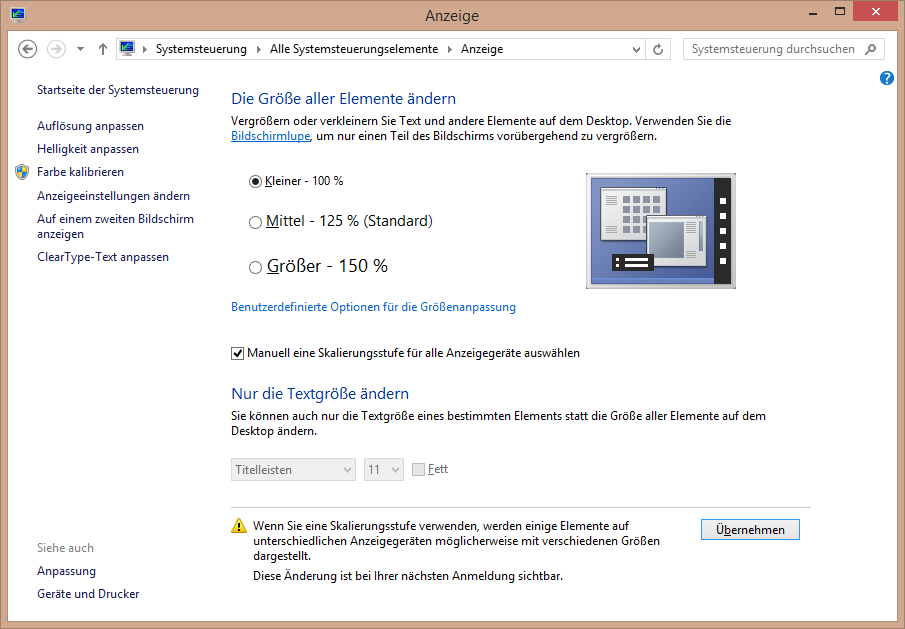This screenshot has height=629, width=905.
Task: Click the Übernehmen button
Action: [750, 530]
